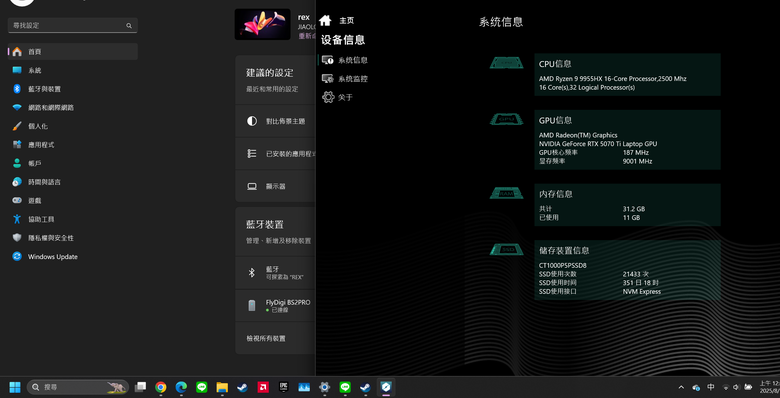Open the 已安裝的應用程式 setting row
This screenshot has height=398, width=780.
click(x=276, y=154)
